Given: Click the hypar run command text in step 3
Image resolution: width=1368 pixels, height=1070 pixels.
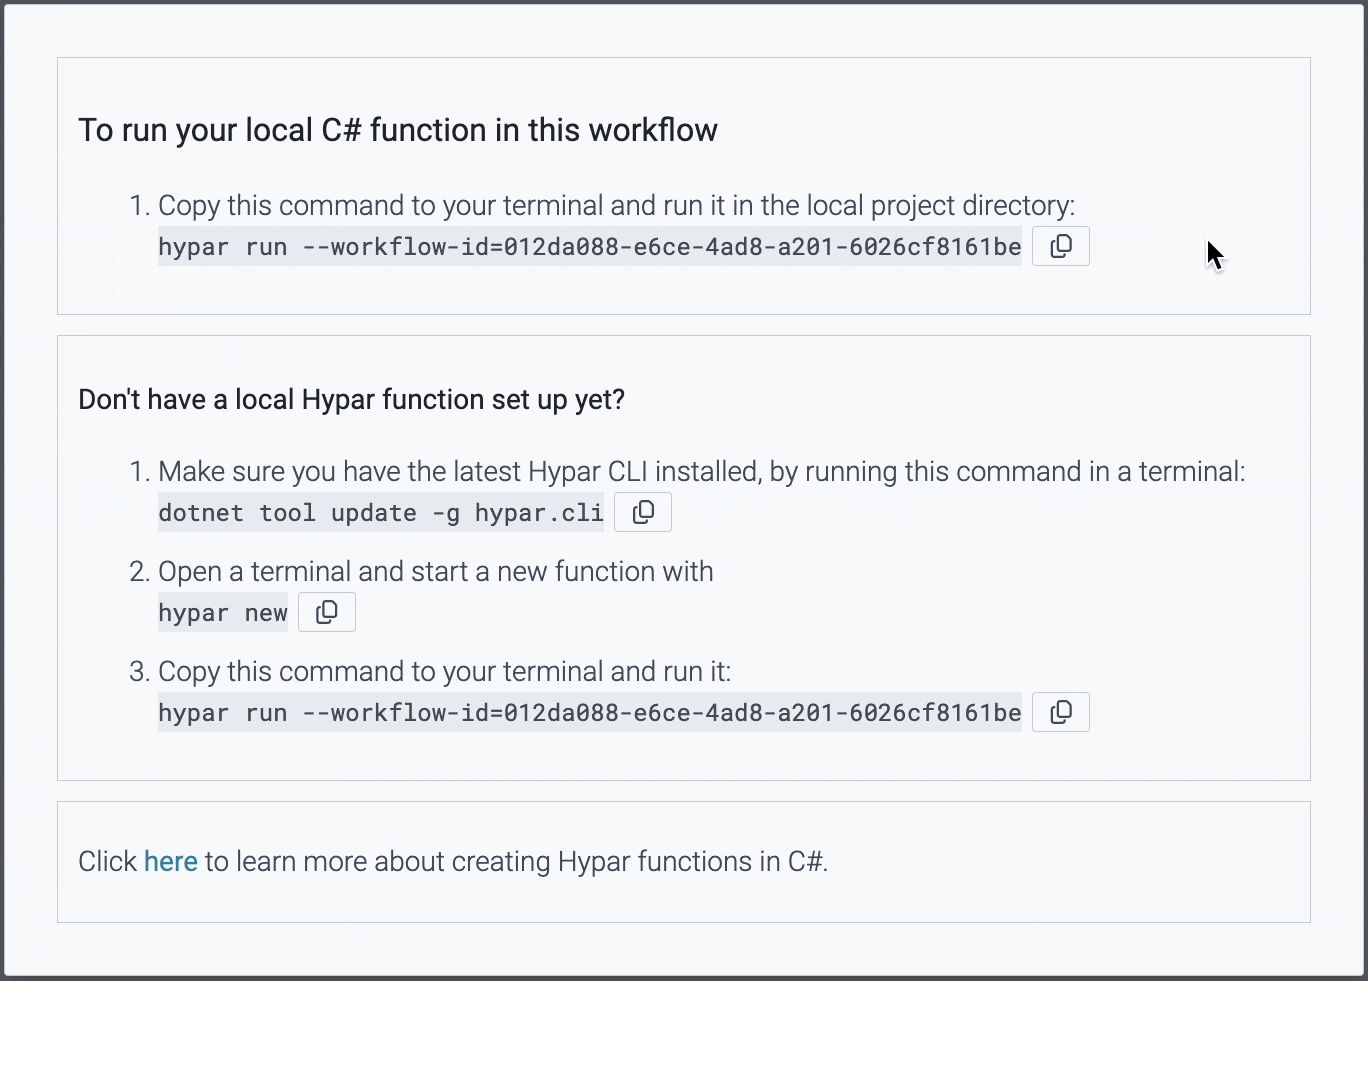Looking at the screenshot, I should [590, 712].
